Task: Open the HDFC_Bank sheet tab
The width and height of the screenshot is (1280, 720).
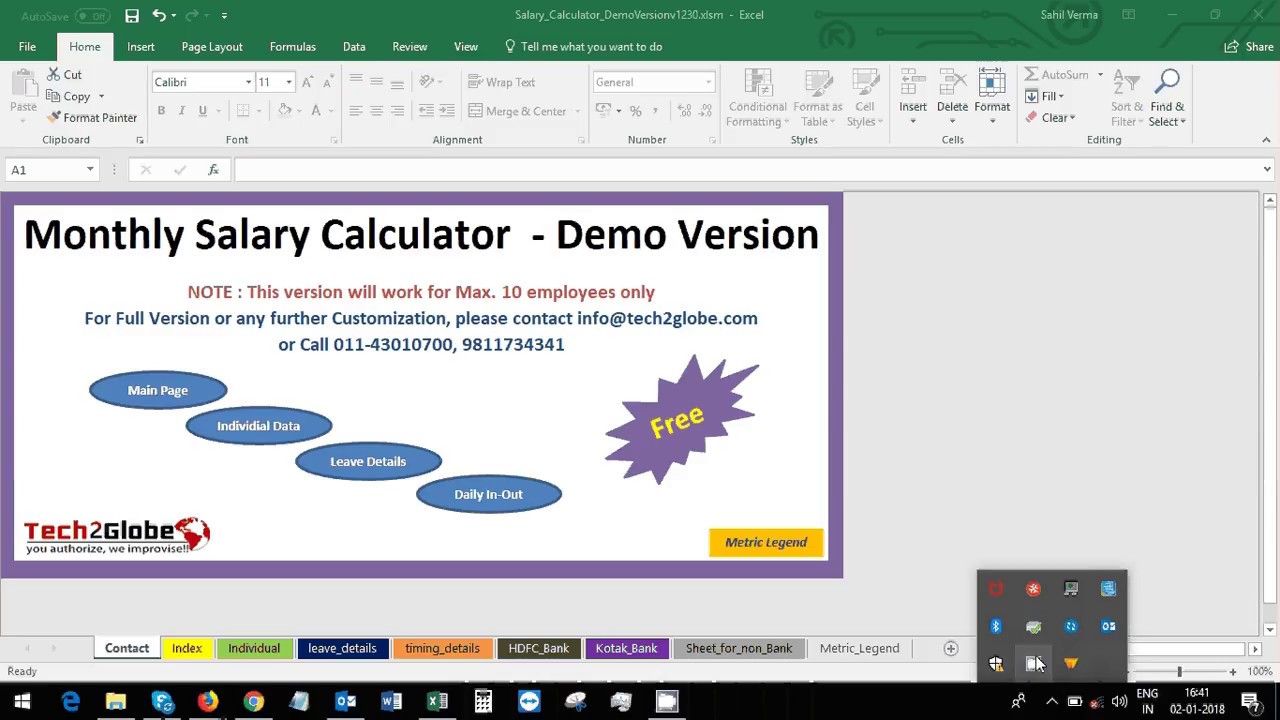Action: click(539, 649)
